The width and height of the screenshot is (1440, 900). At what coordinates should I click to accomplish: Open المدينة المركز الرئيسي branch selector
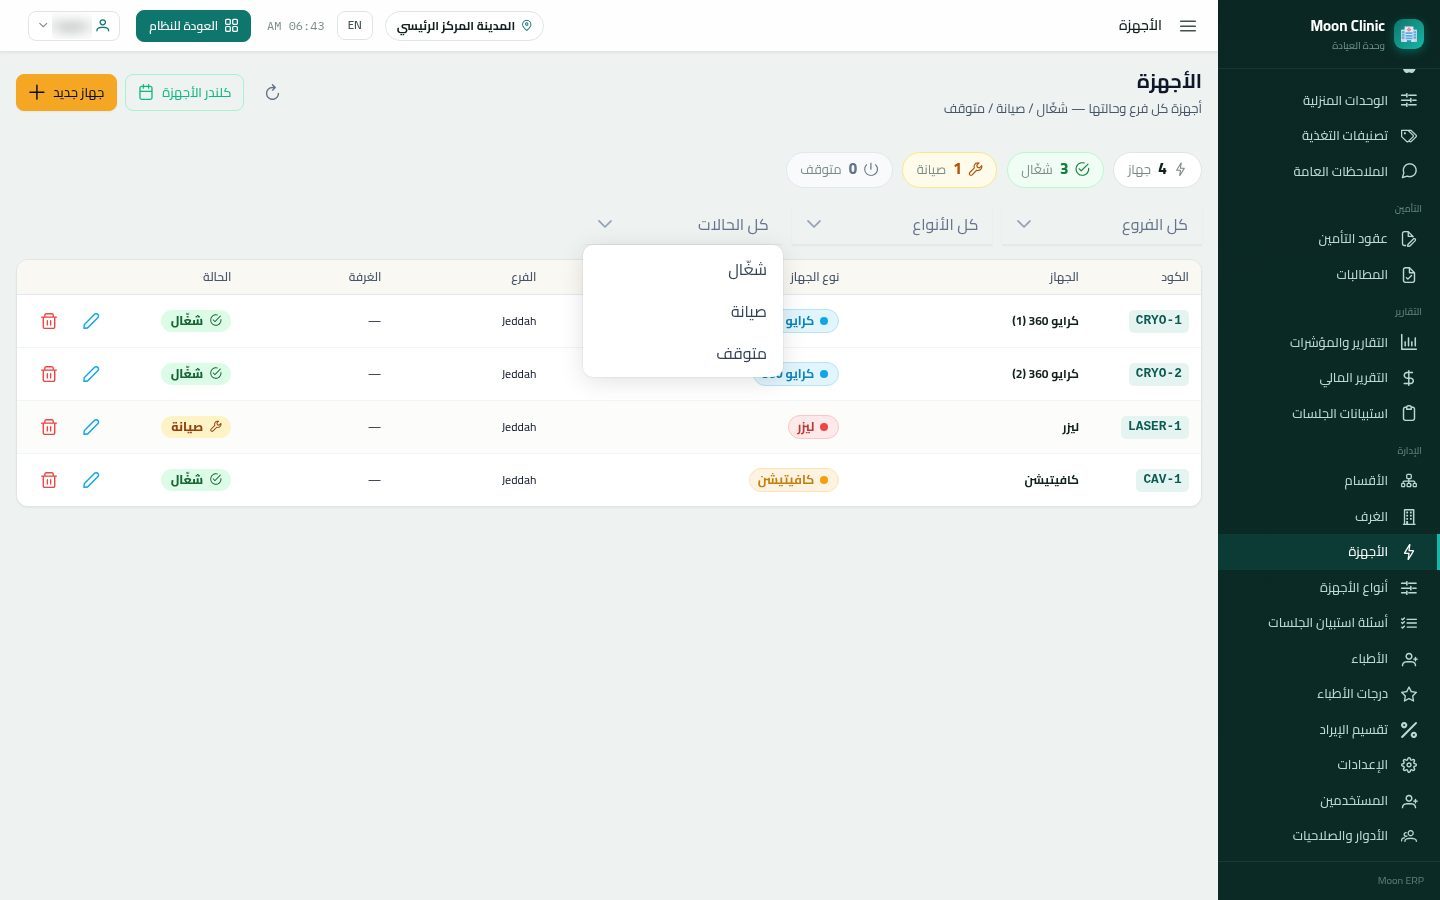click(x=464, y=26)
